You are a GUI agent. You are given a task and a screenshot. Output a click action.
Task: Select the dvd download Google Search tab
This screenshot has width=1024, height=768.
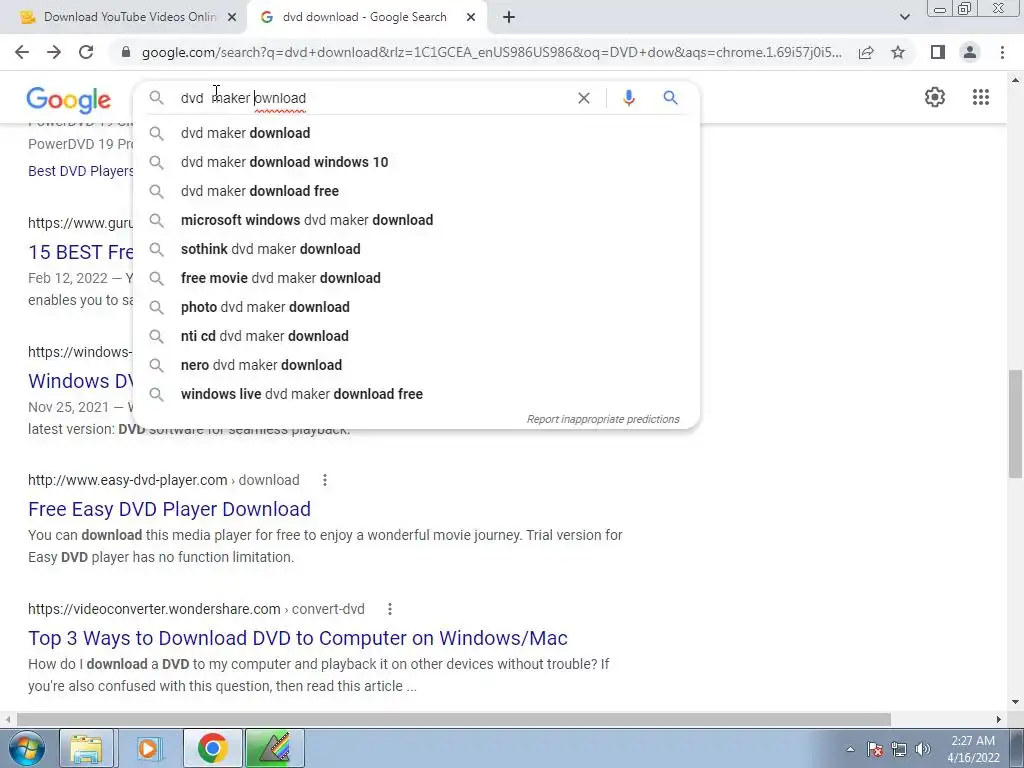(366, 17)
